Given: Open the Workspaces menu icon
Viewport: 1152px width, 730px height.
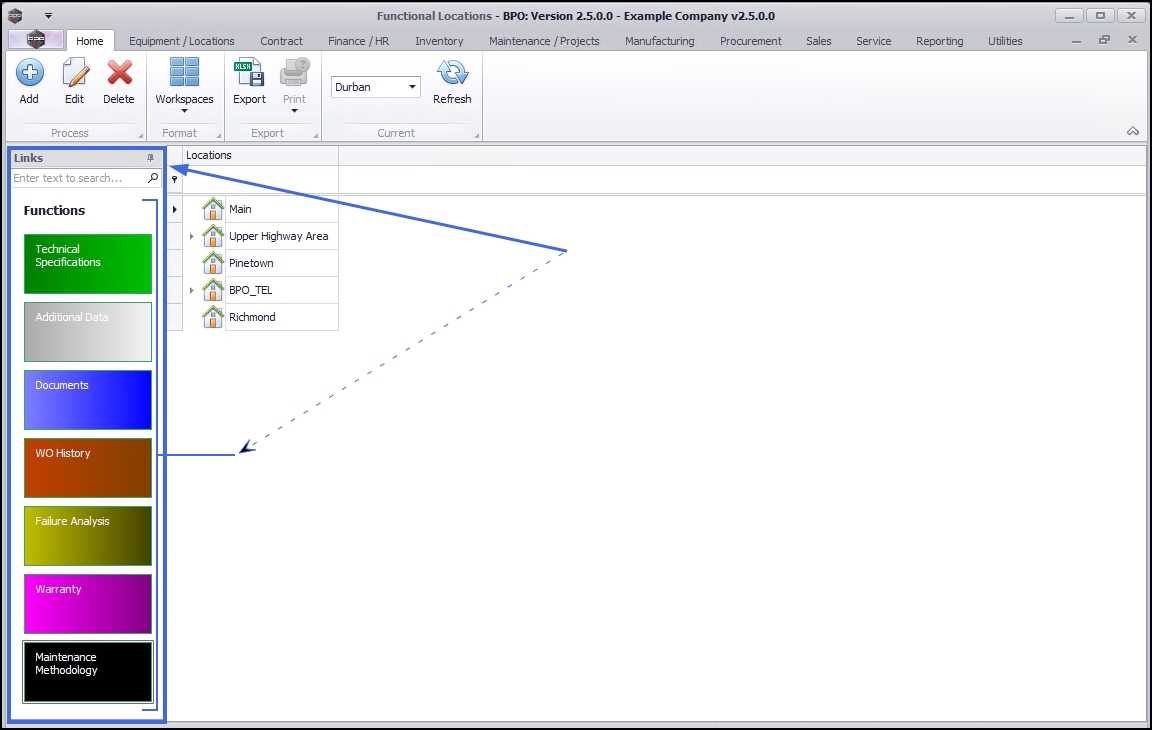Looking at the screenshot, I should (x=184, y=72).
